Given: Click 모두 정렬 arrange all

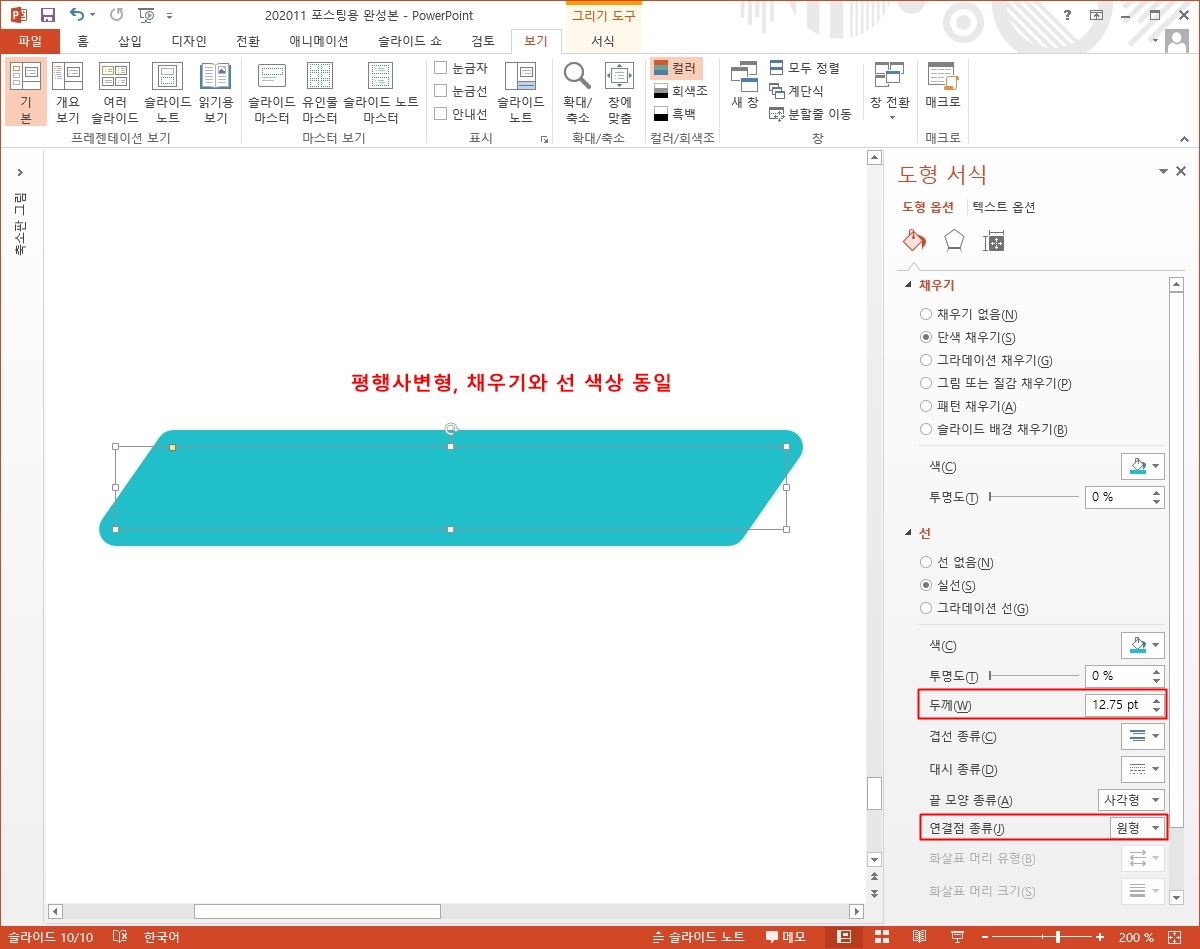Looking at the screenshot, I should tap(805, 68).
